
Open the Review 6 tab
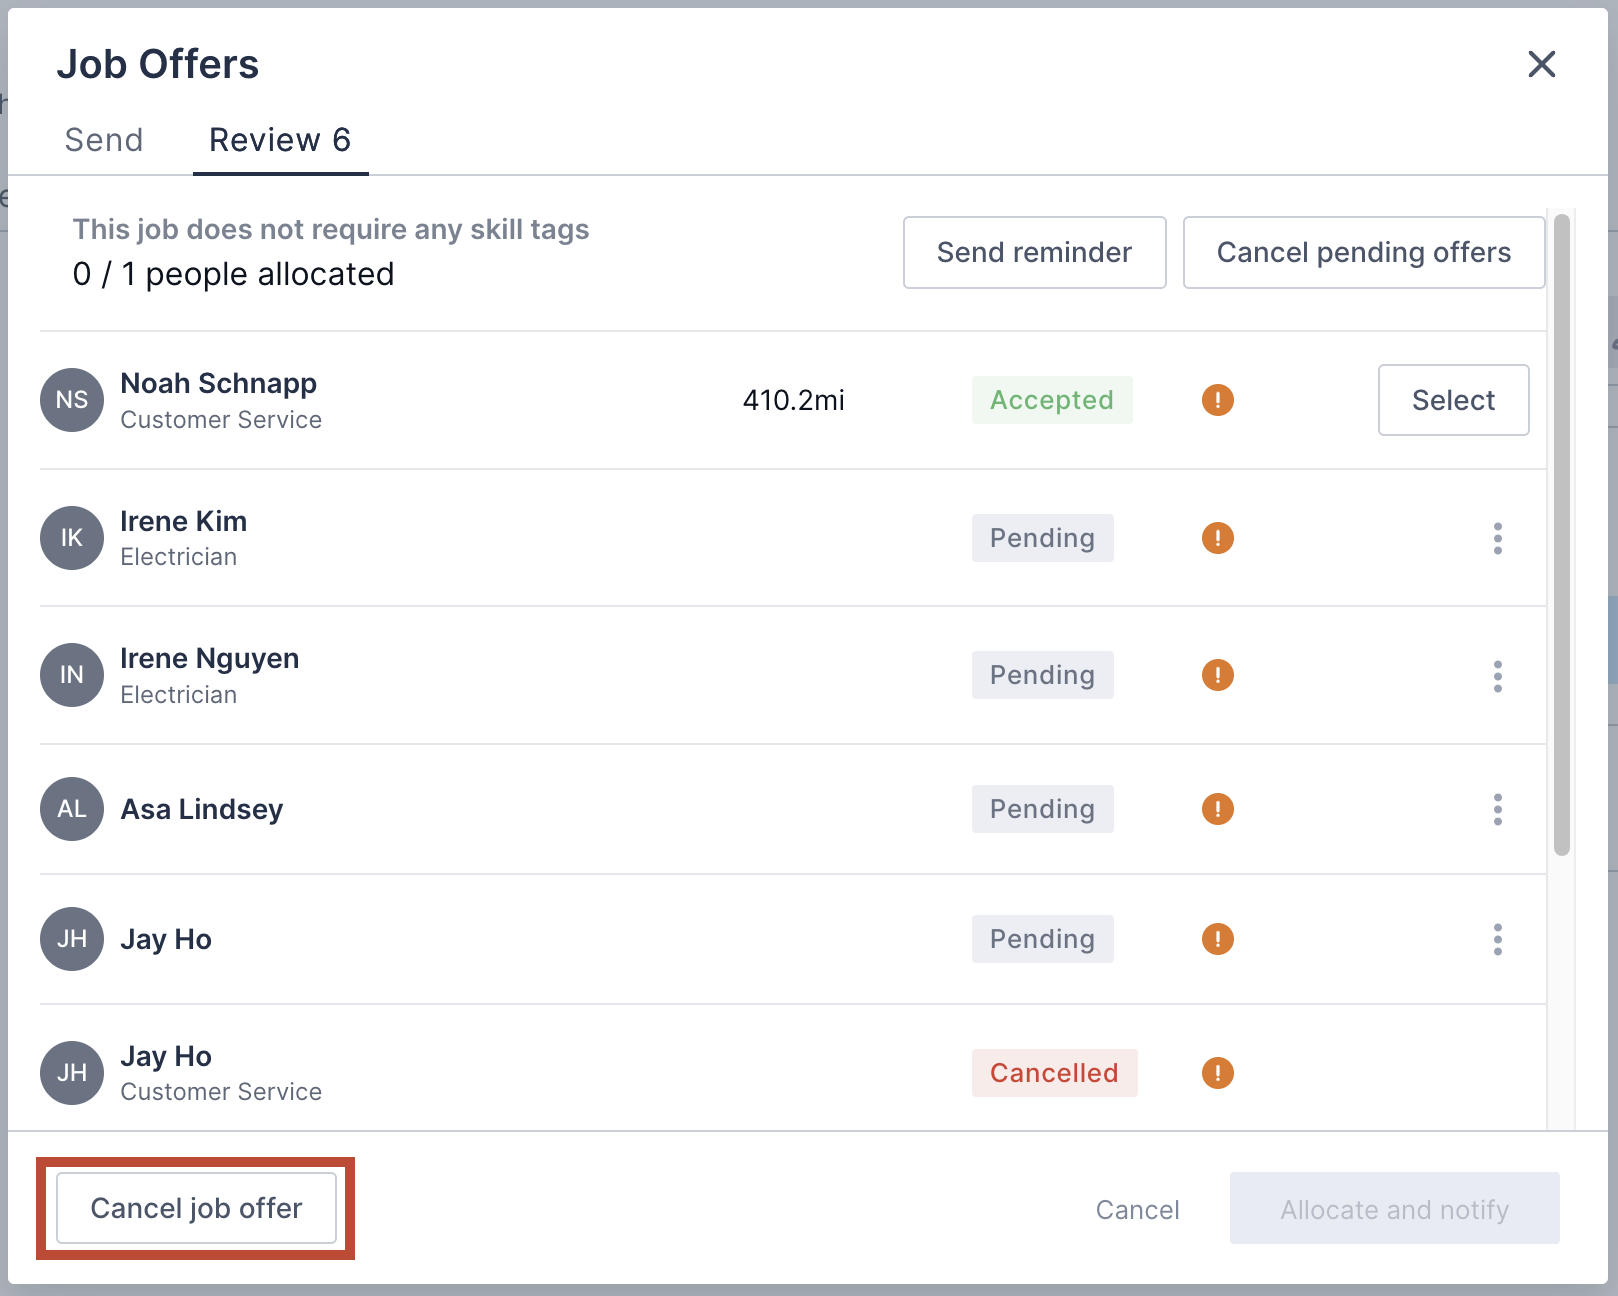[280, 140]
